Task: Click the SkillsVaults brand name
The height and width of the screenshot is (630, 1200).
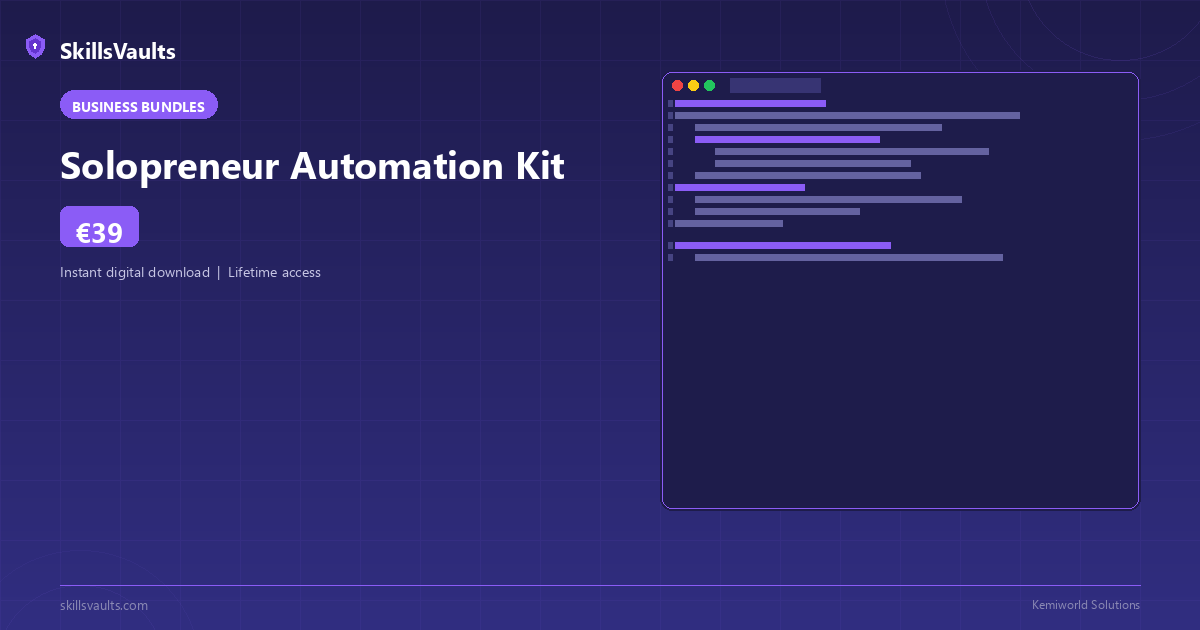Action: tap(118, 51)
